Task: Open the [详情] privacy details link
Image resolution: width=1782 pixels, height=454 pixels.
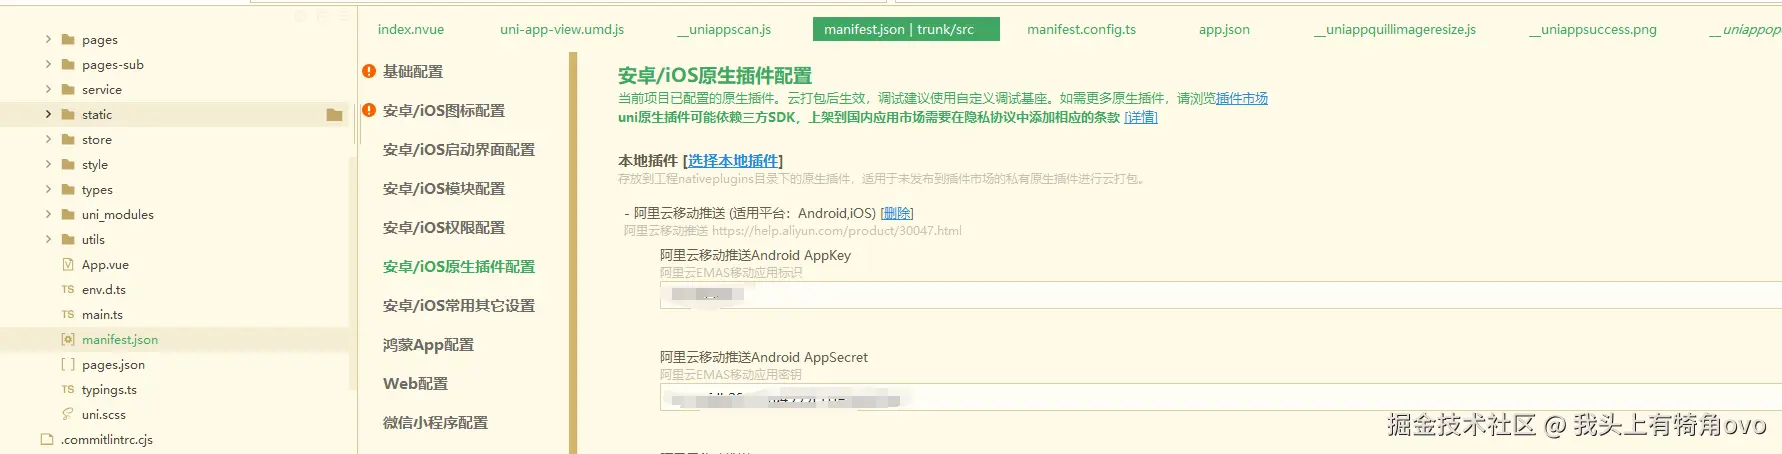Action: click(x=1141, y=117)
